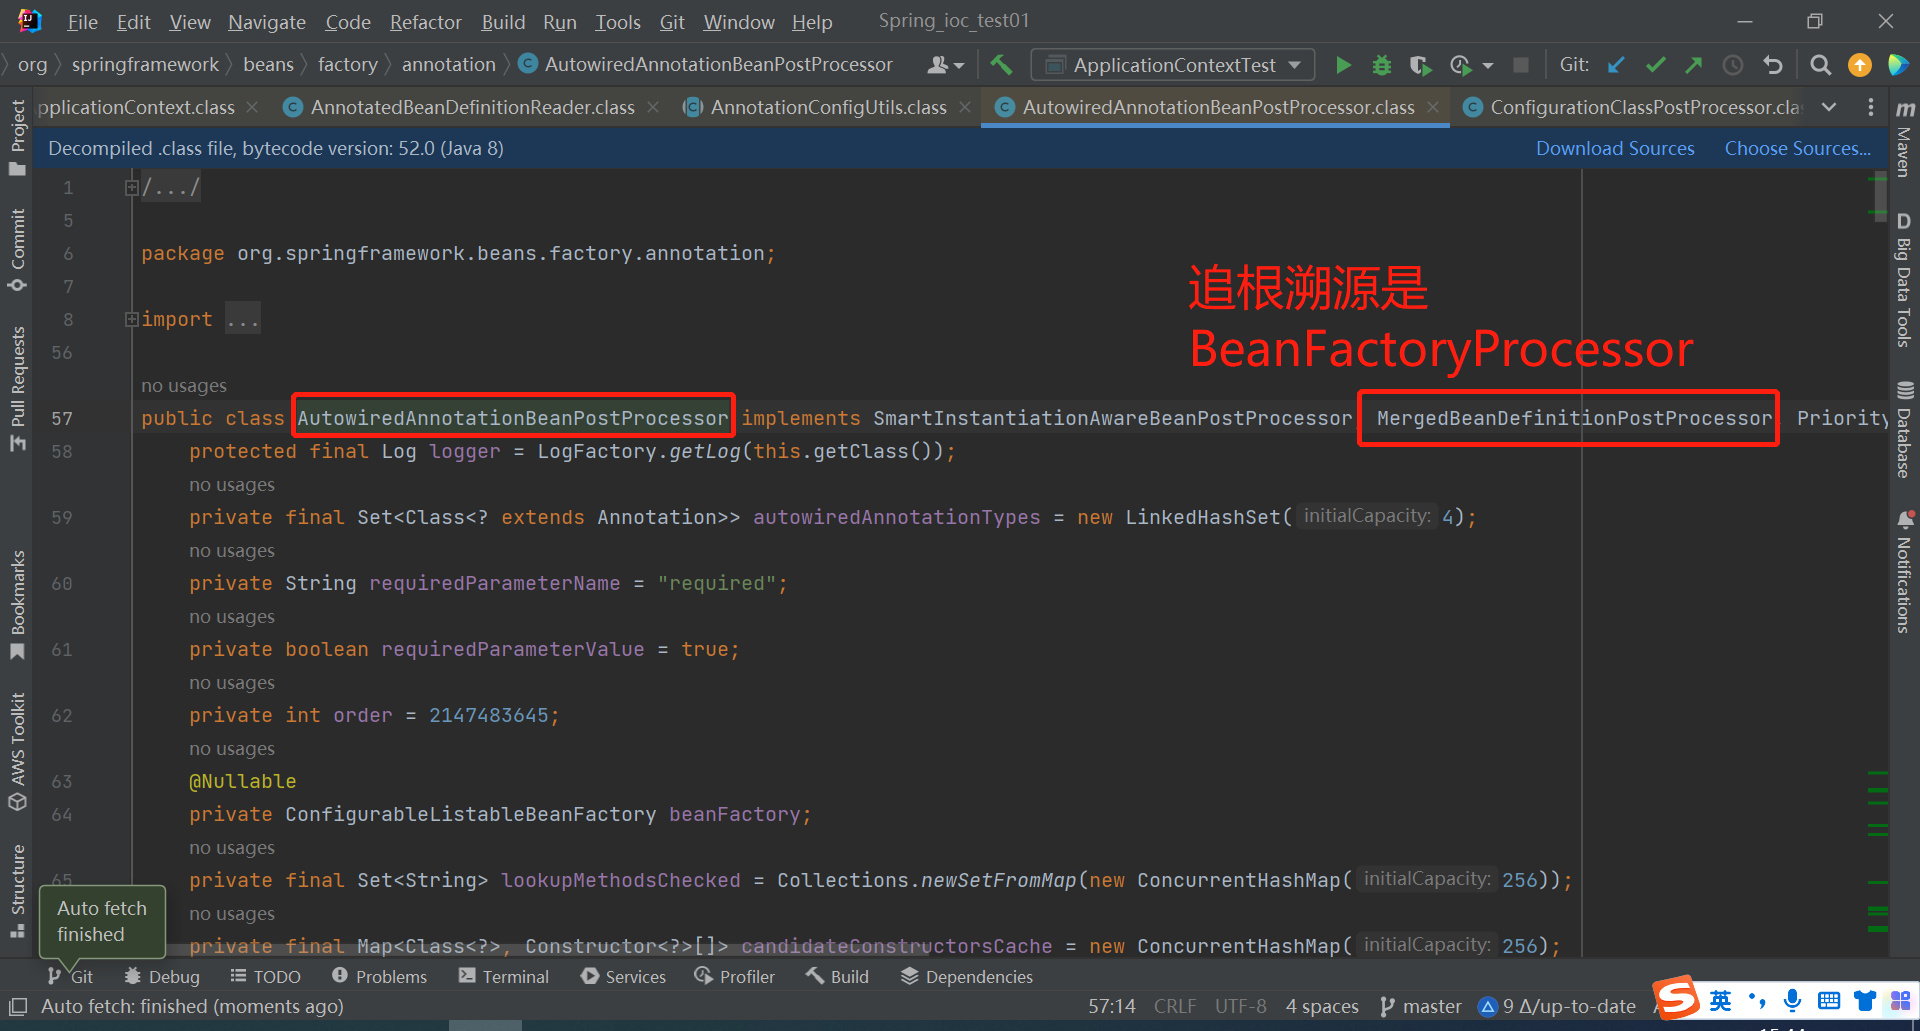The height and width of the screenshot is (1031, 1920).
Task: Open the Profiler tool window
Action: (x=735, y=976)
